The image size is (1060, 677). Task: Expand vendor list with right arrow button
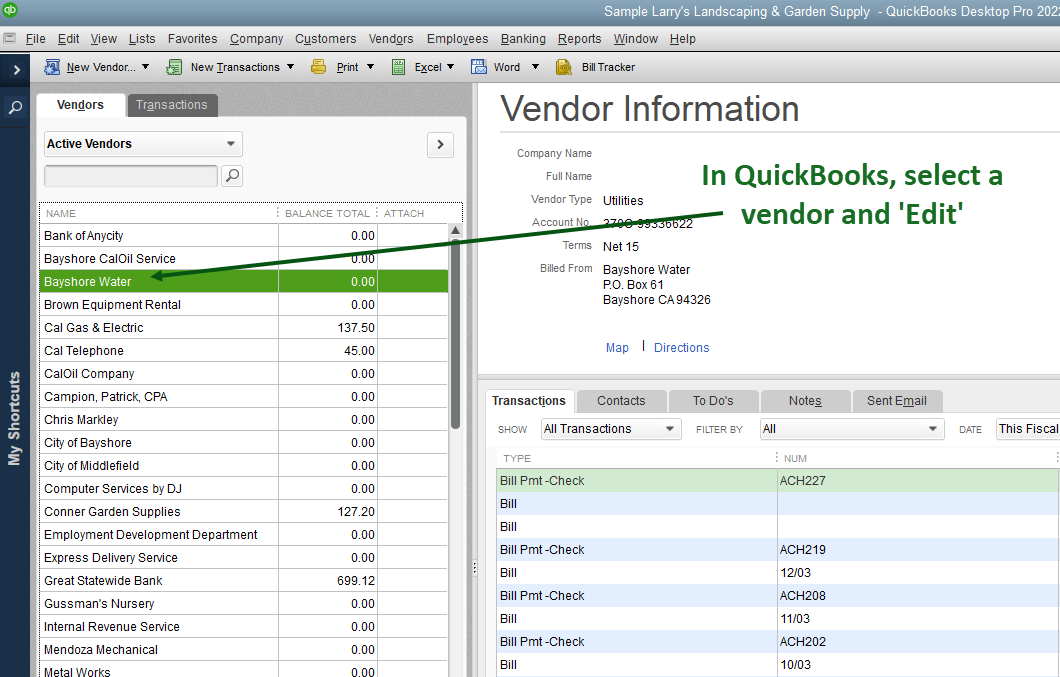(x=440, y=144)
